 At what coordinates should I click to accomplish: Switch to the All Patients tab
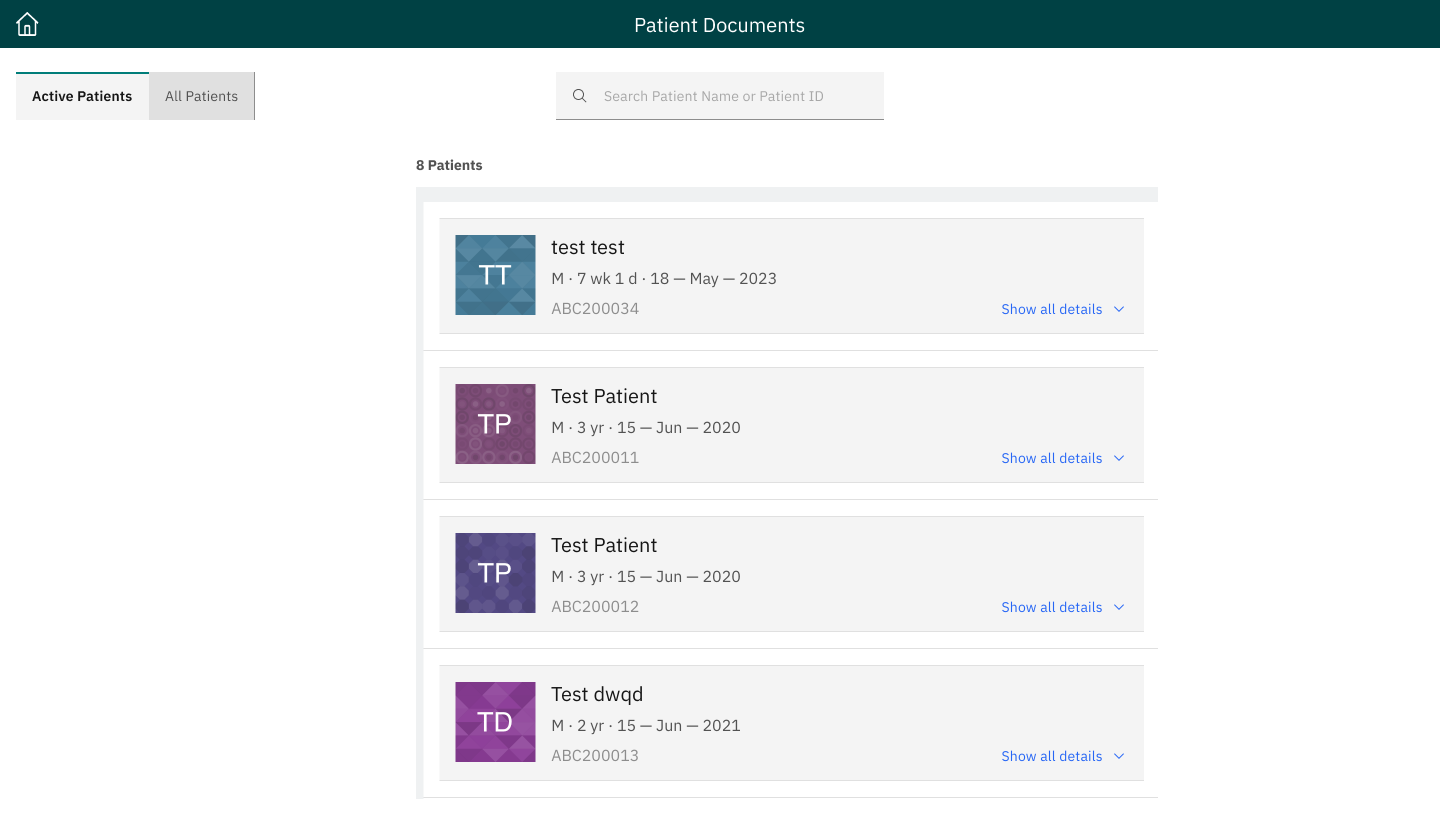[x=201, y=95]
